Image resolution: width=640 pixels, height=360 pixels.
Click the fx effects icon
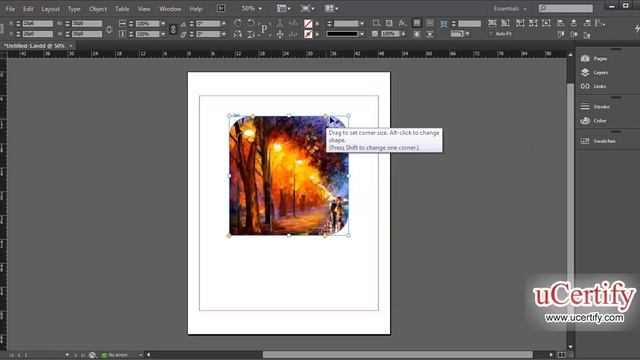[x=402, y=24]
